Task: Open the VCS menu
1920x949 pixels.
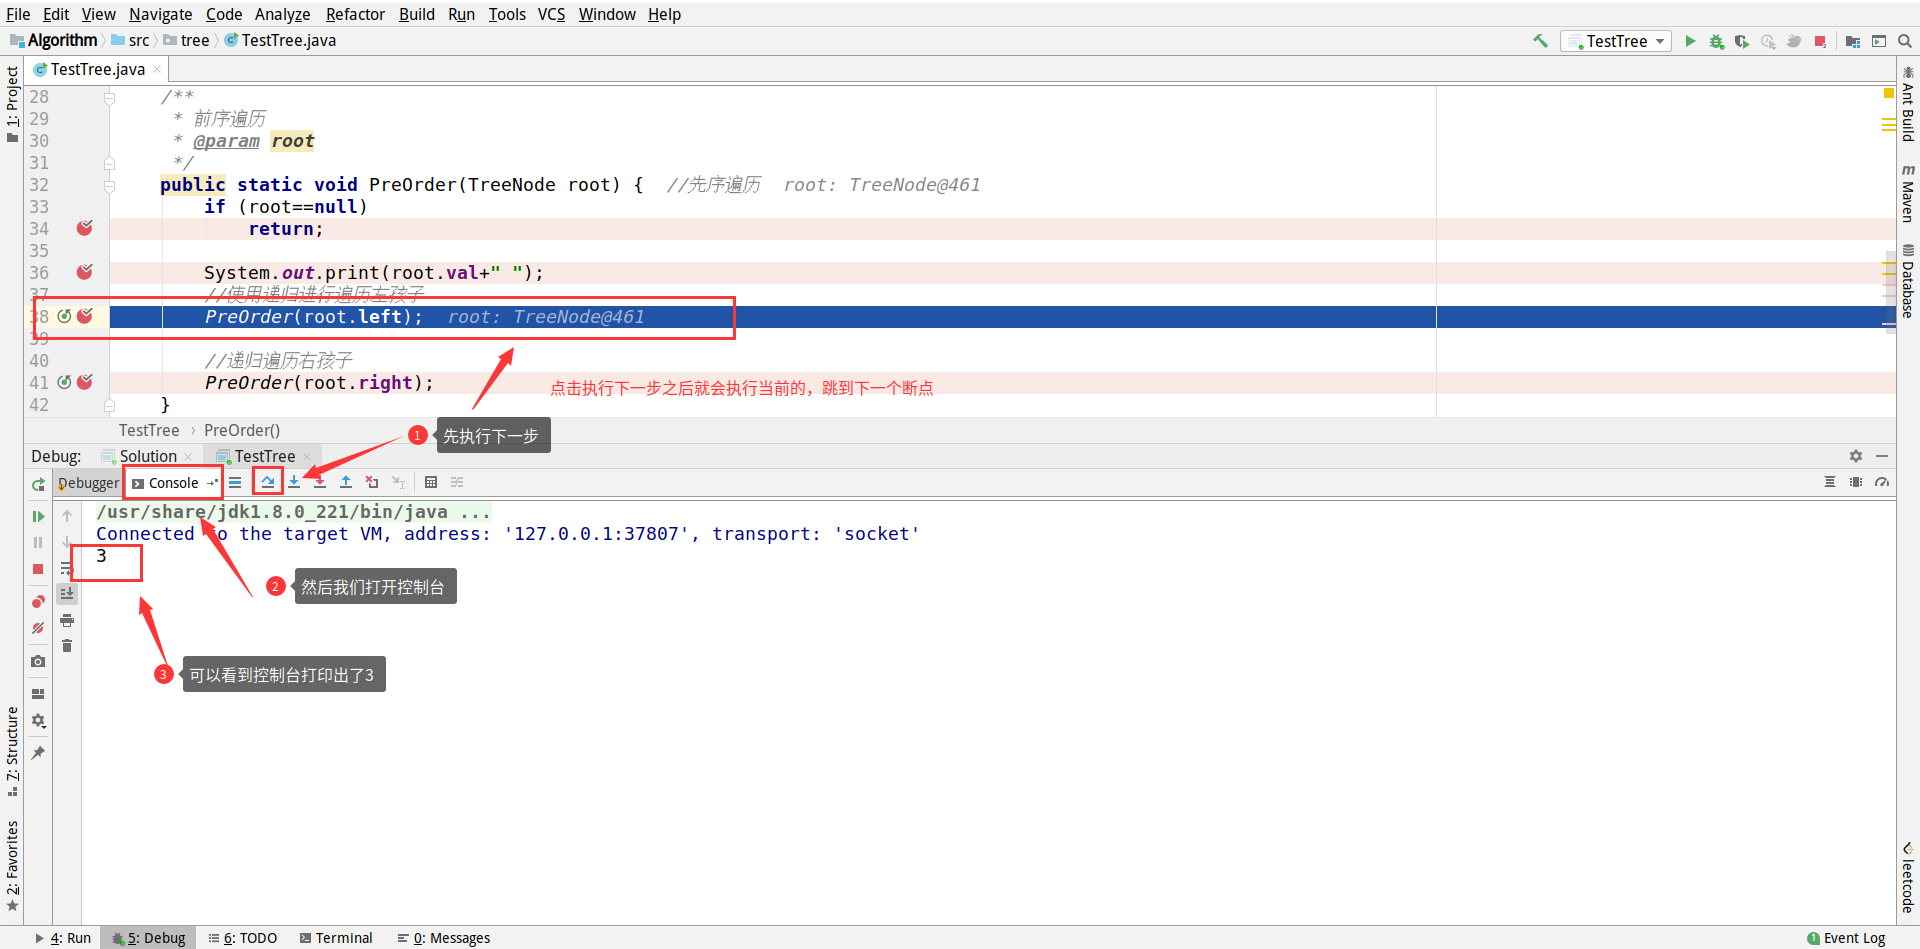Action: [551, 14]
